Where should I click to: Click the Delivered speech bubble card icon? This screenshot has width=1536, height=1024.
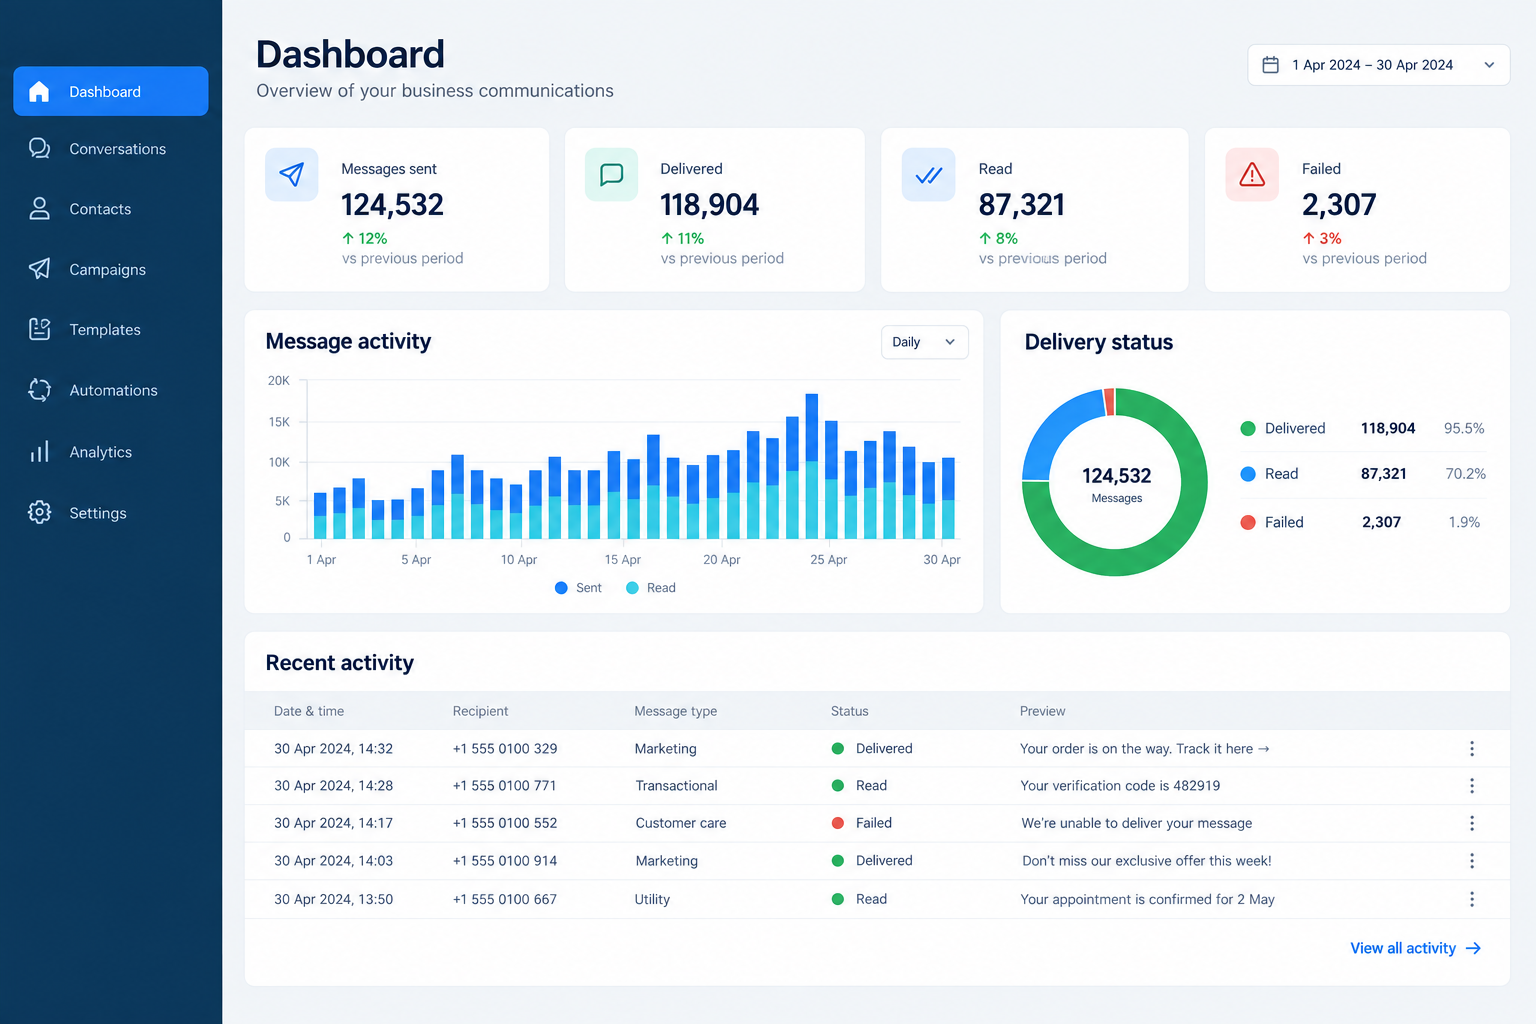pos(611,175)
